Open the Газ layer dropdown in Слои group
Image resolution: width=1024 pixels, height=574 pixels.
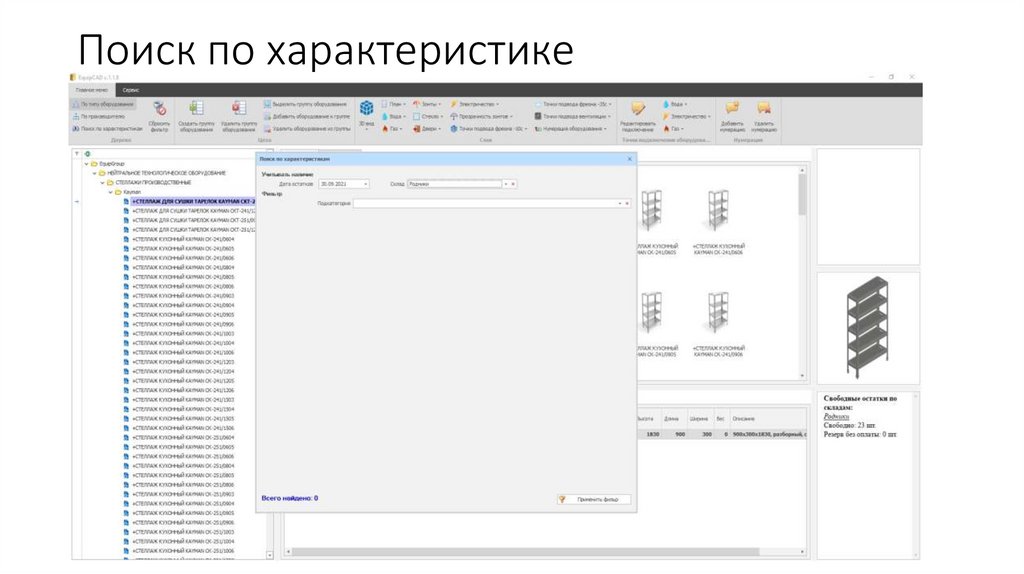coord(392,129)
